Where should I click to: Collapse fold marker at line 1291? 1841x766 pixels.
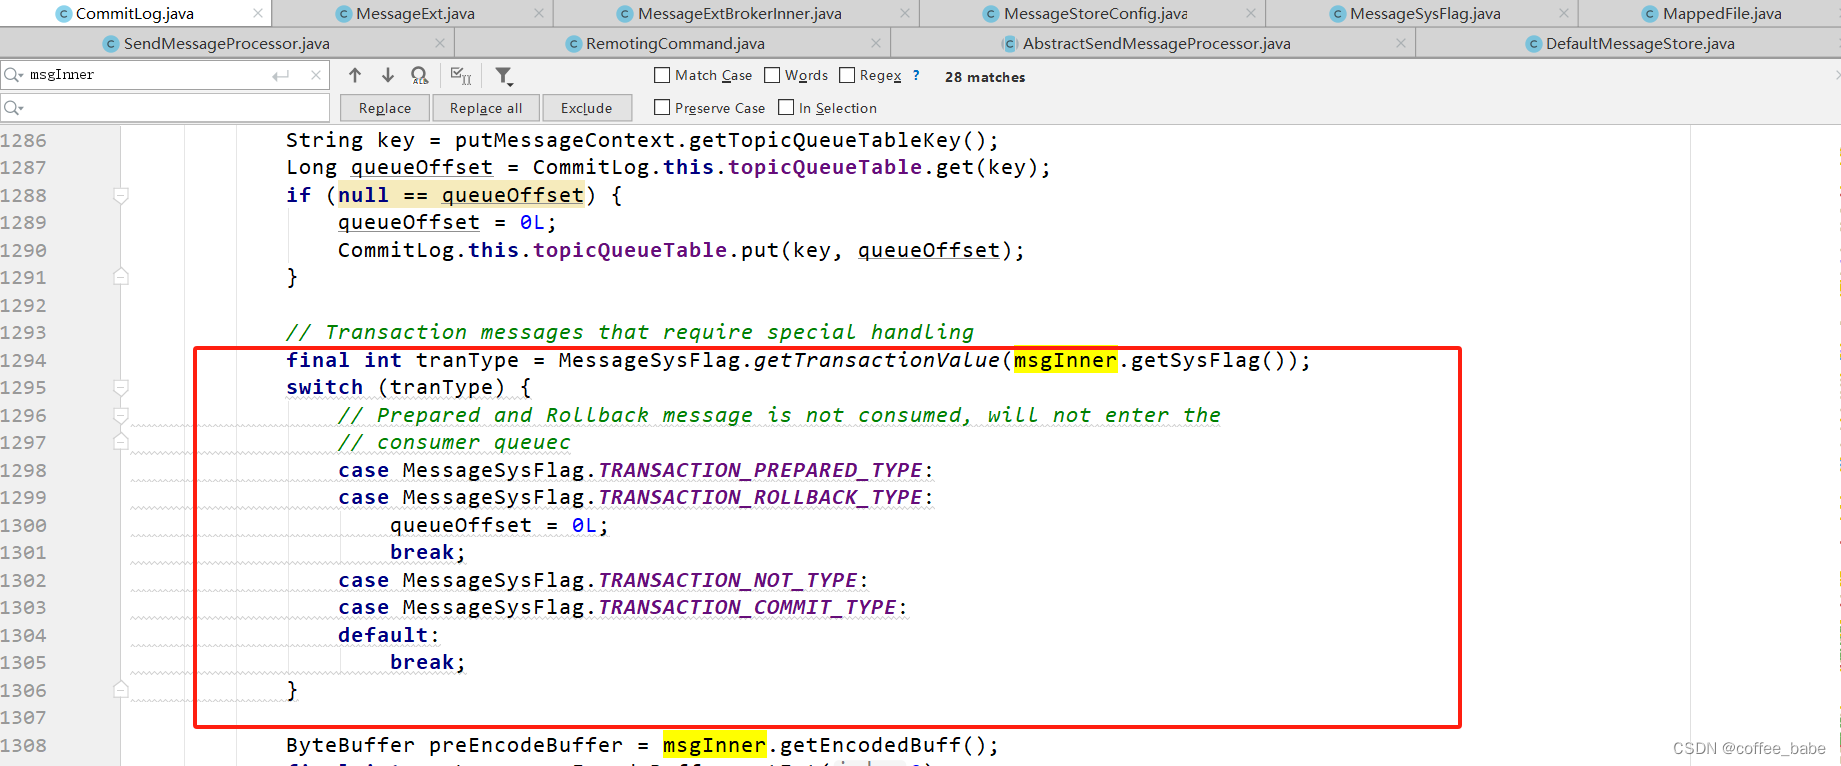121,277
